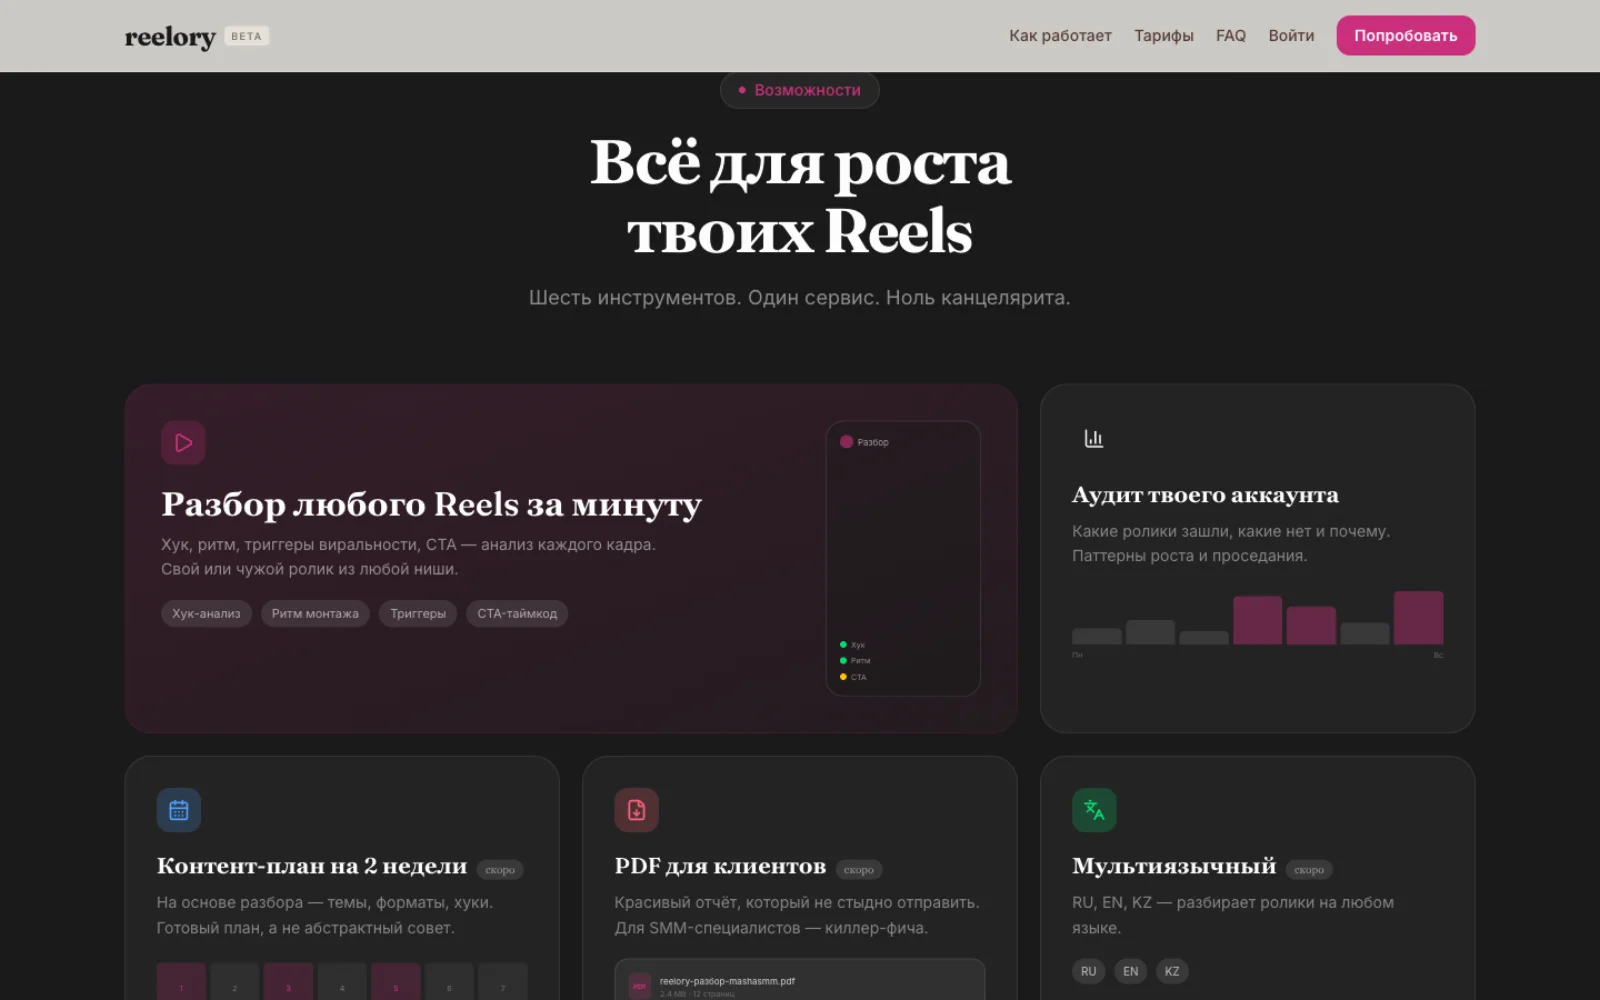Click the bar chart icon on the audit card
This screenshot has width=1600, height=1000.
[1093, 437]
